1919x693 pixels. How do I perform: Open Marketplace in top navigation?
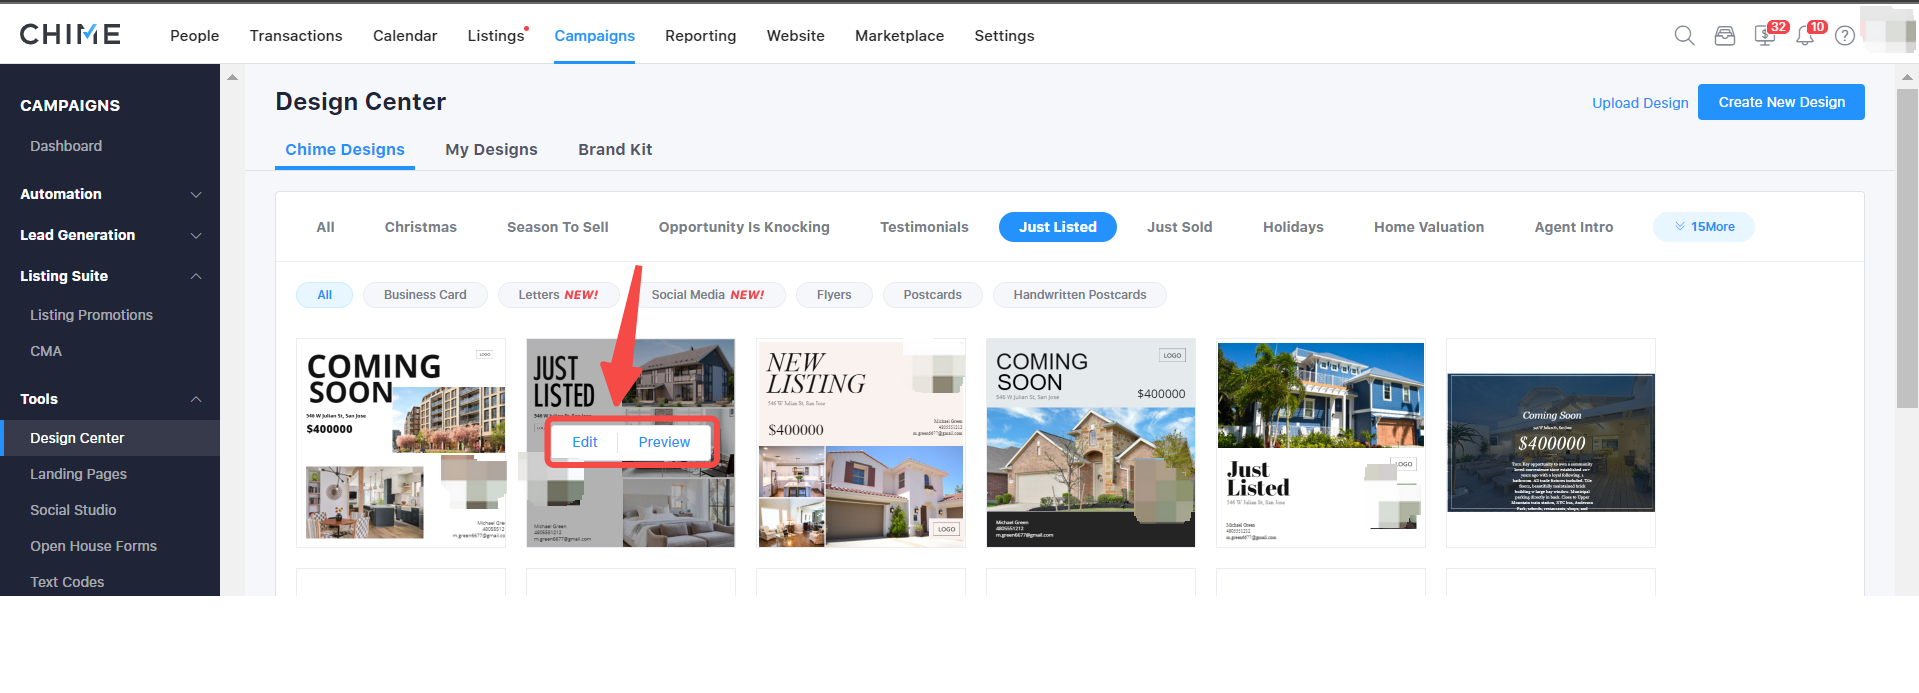pos(899,36)
